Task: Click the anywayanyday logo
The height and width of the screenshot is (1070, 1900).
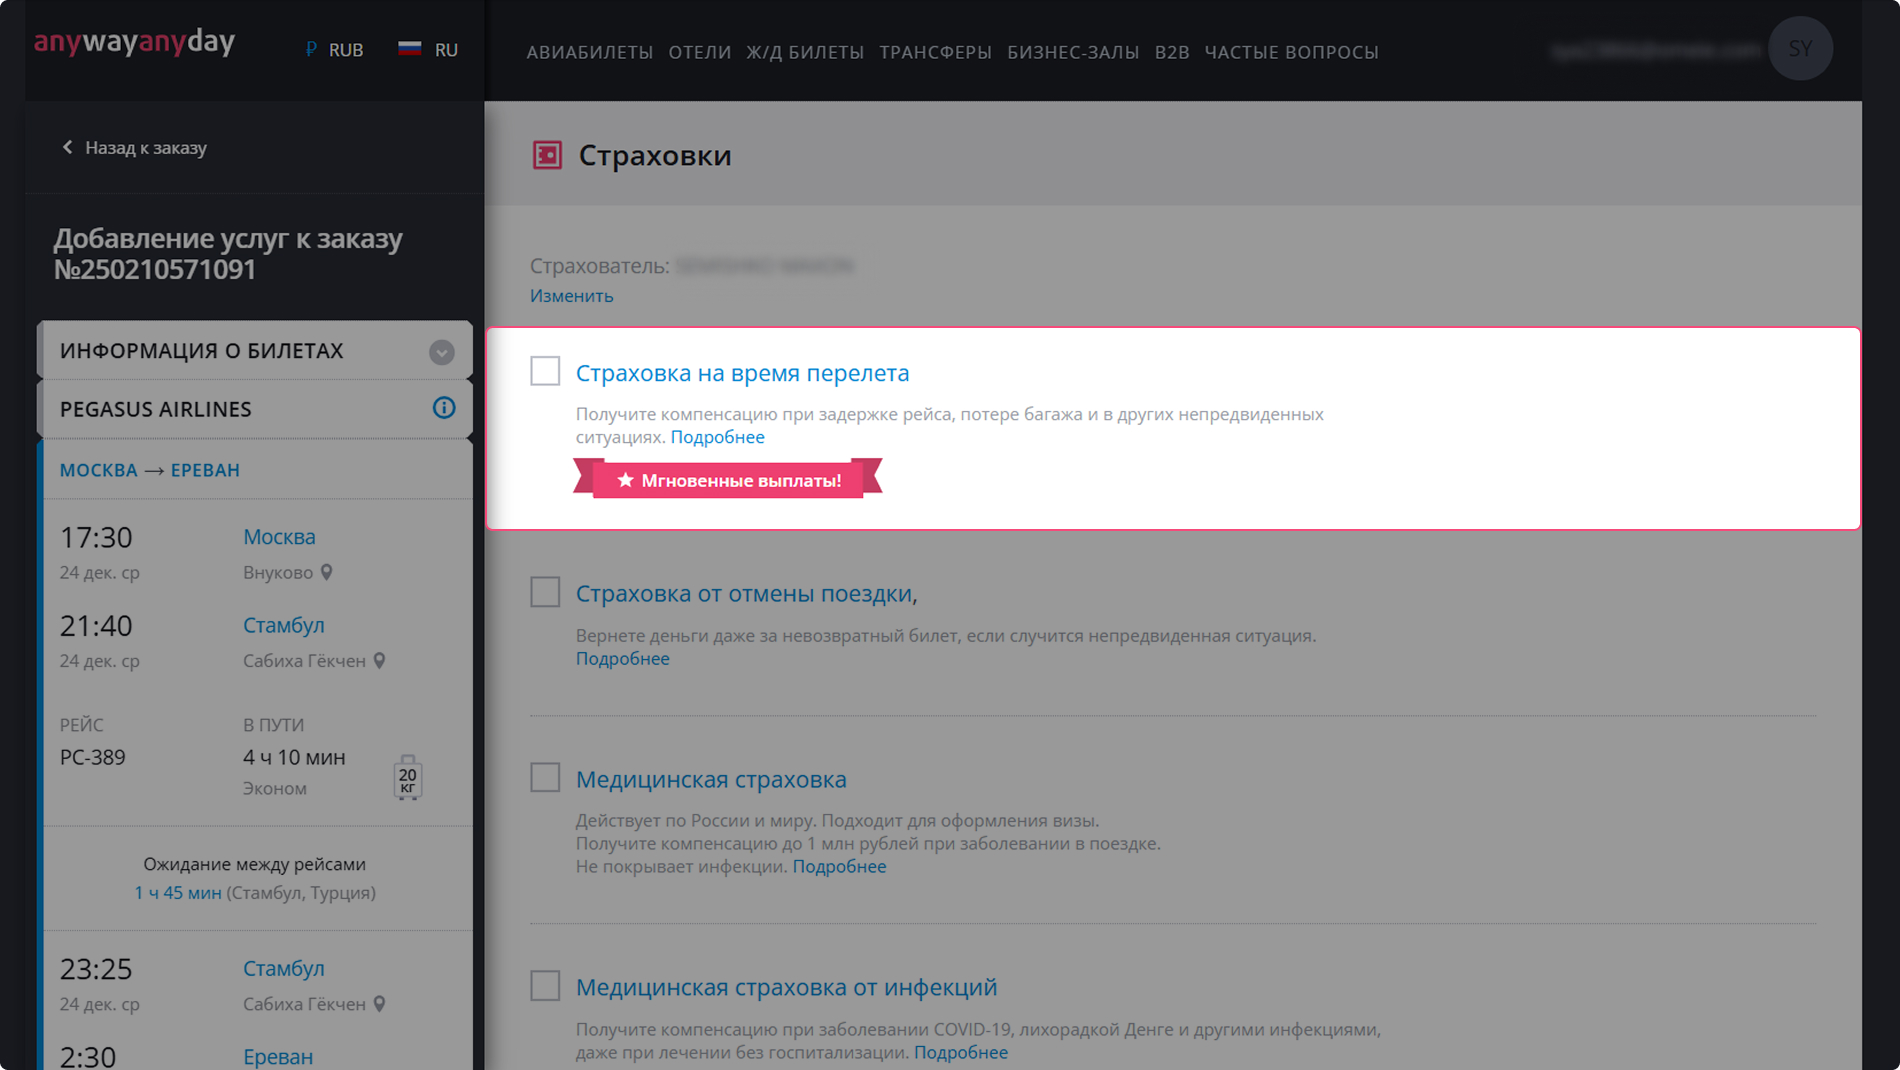Action: coord(134,42)
